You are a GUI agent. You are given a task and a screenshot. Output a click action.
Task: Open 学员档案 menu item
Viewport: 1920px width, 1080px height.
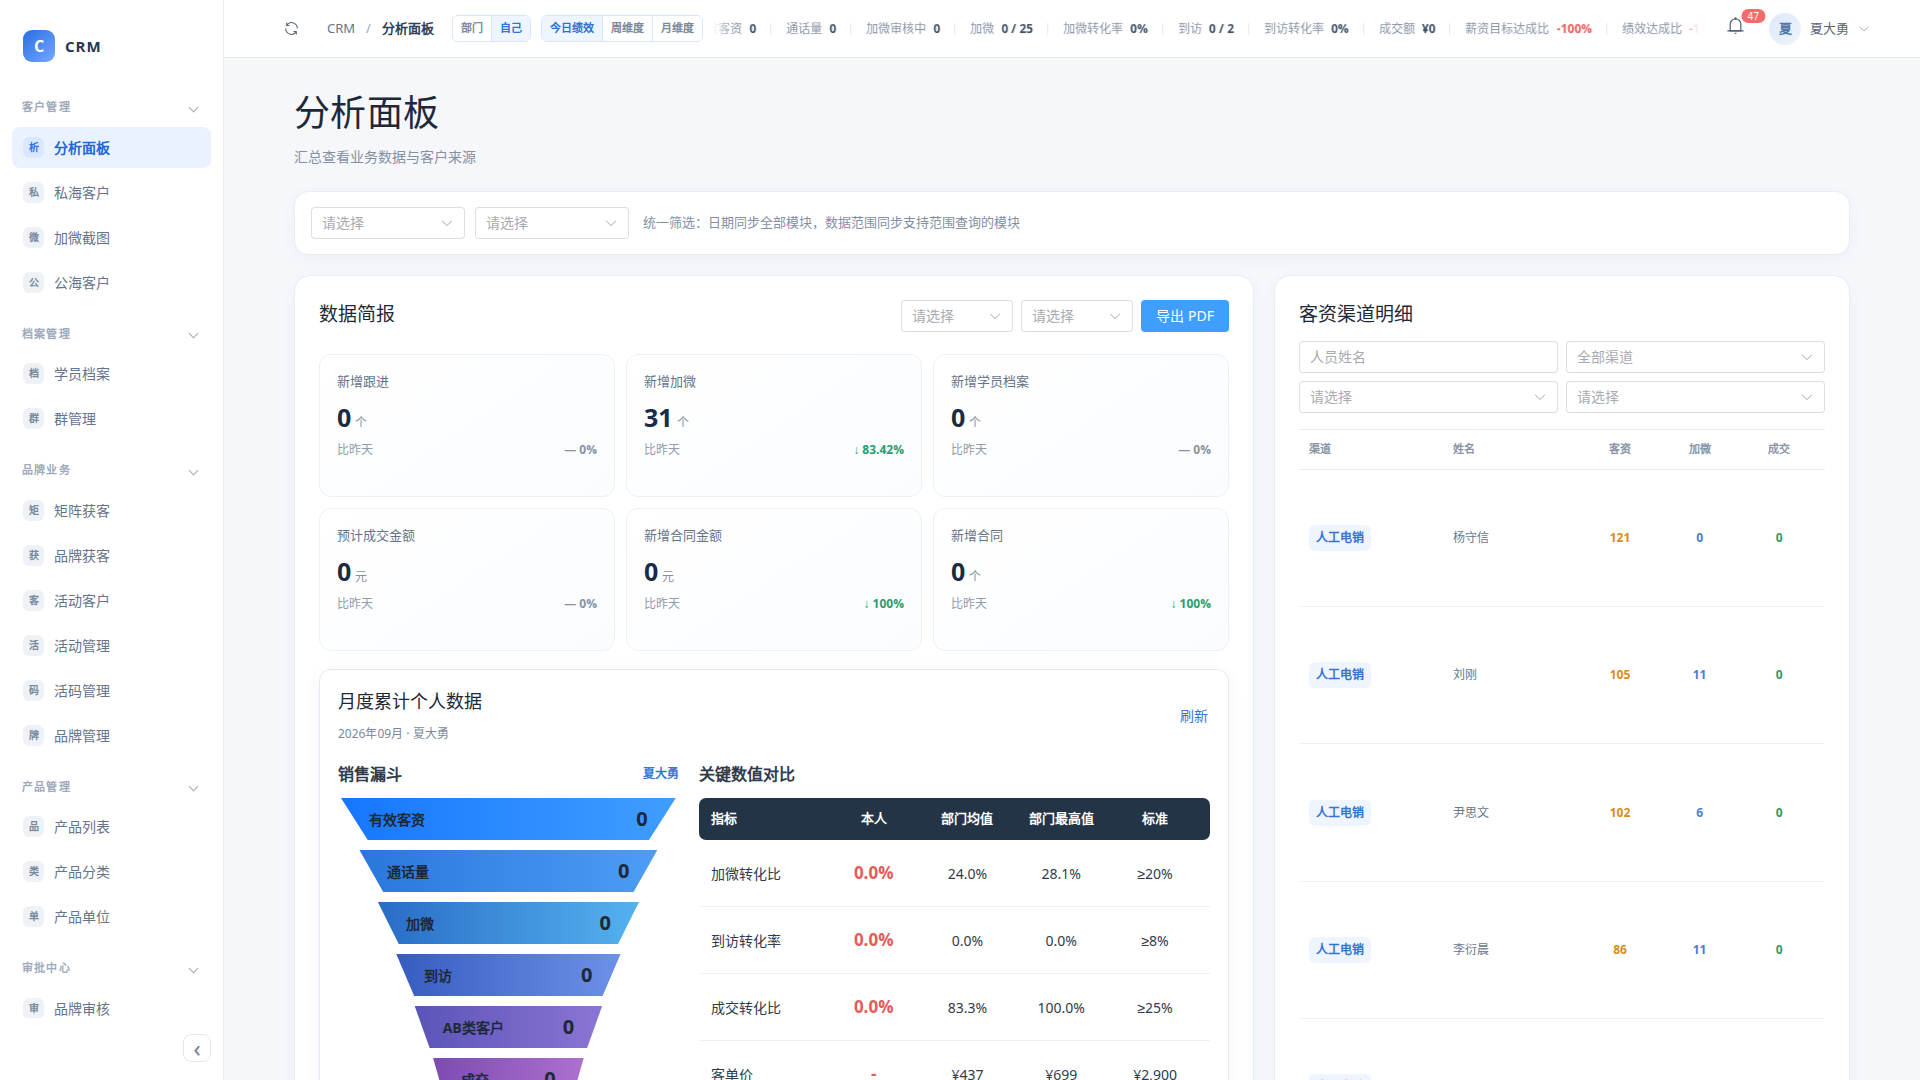coord(111,374)
